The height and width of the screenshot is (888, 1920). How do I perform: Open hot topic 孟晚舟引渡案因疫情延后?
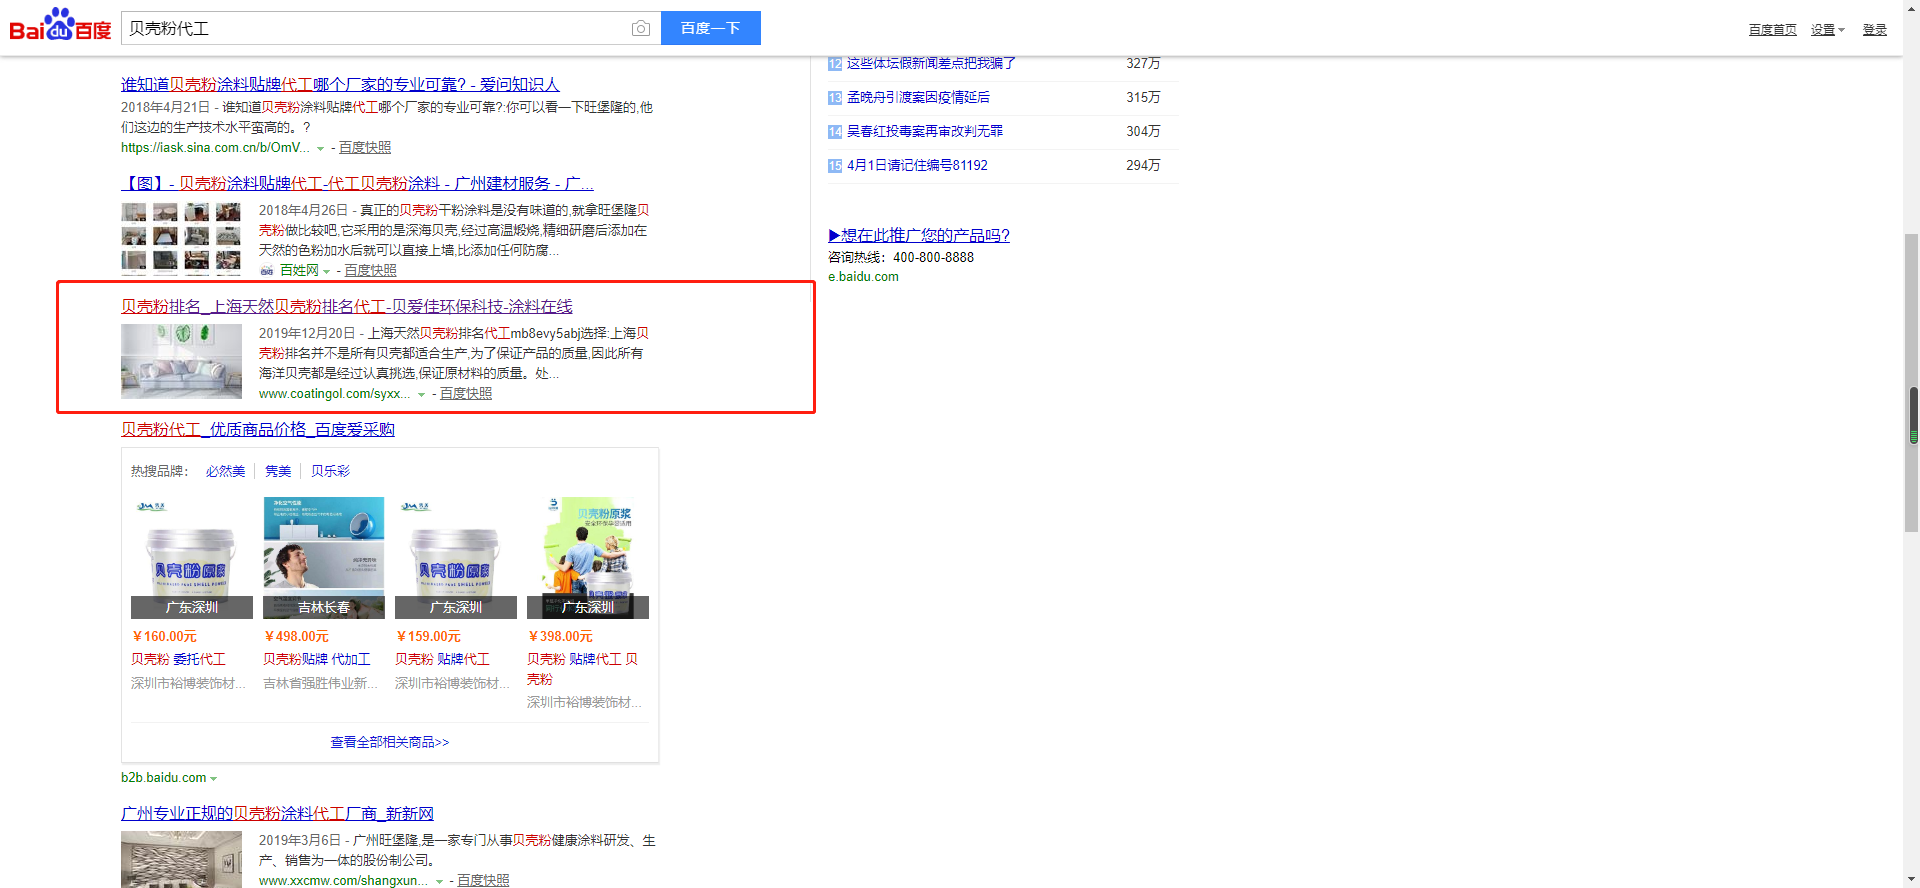pyautogui.click(x=918, y=97)
